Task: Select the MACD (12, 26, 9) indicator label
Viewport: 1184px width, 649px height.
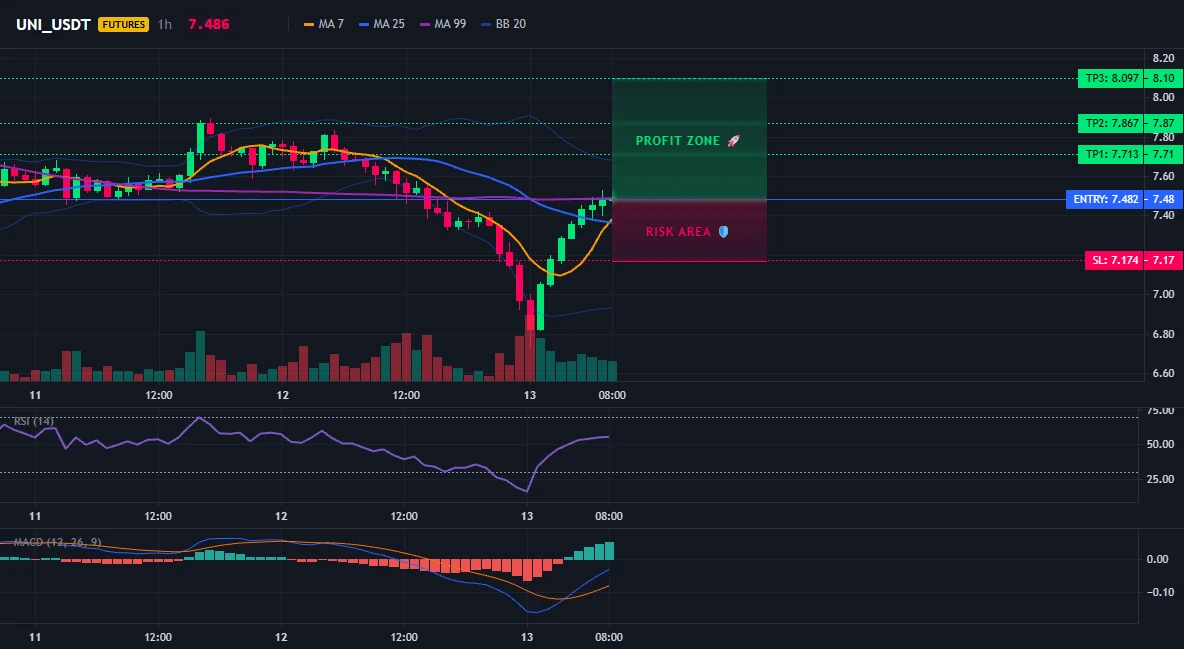Action: (57, 542)
